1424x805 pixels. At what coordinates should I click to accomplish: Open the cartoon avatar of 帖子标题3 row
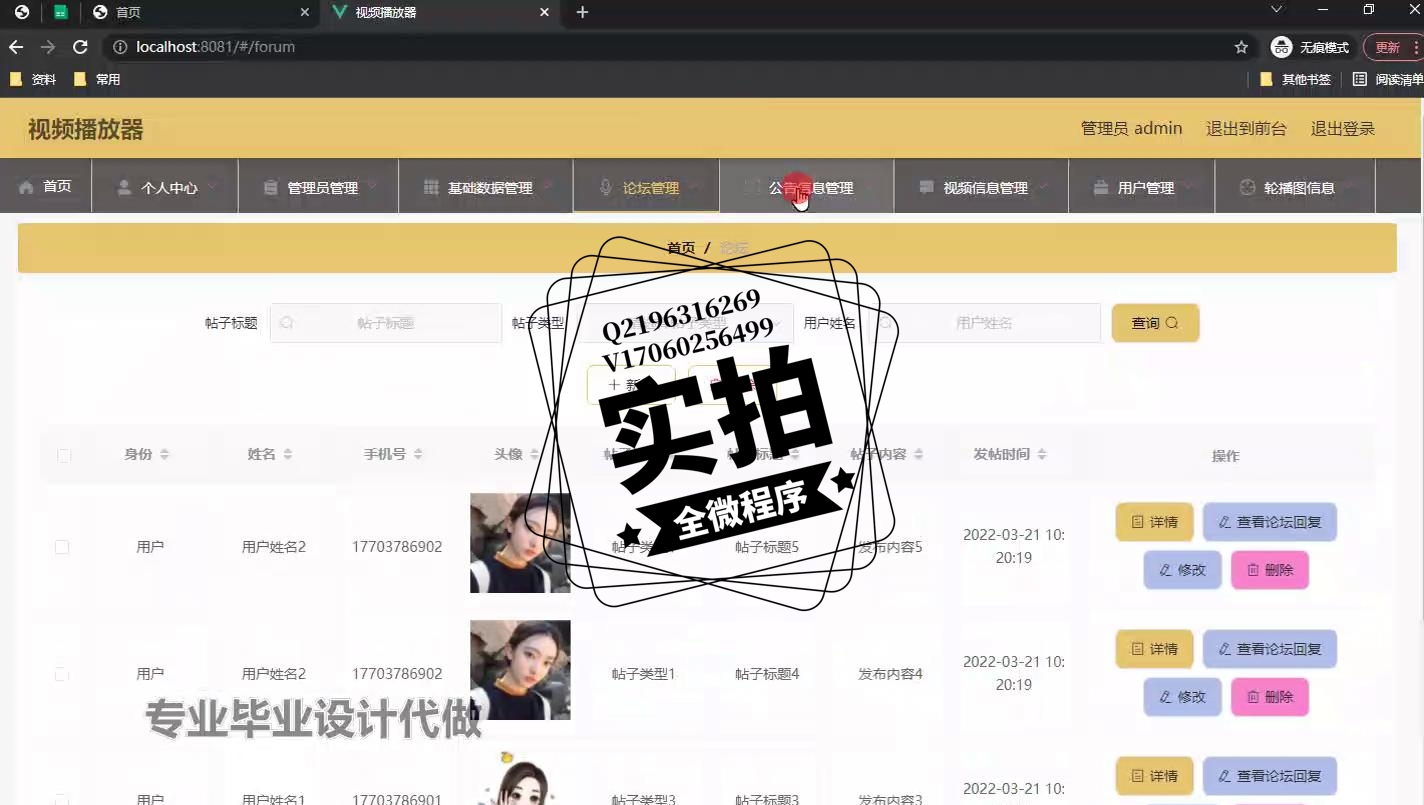520,777
